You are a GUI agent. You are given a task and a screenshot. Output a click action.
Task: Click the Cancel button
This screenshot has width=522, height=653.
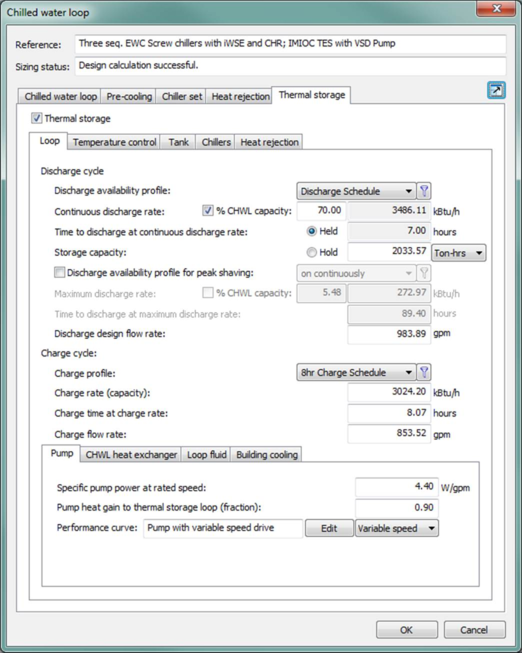[x=475, y=630]
